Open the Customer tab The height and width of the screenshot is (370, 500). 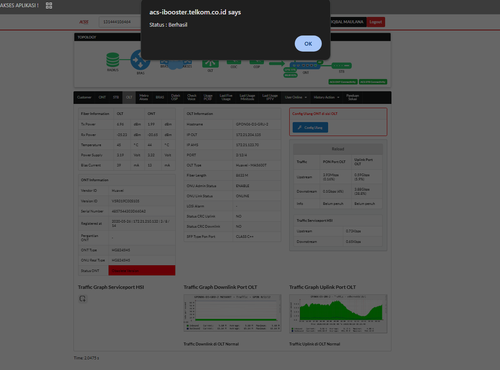point(84,97)
